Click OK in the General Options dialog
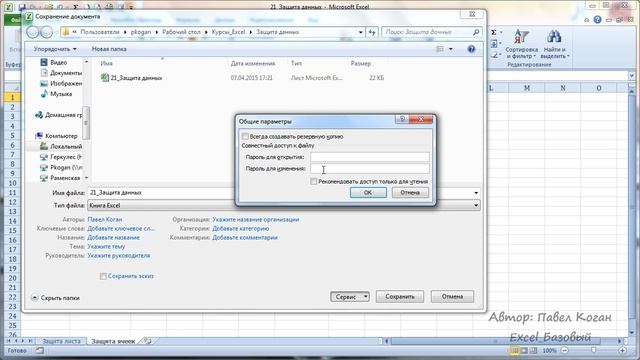640x360 pixels. pyautogui.click(x=368, y=192)
